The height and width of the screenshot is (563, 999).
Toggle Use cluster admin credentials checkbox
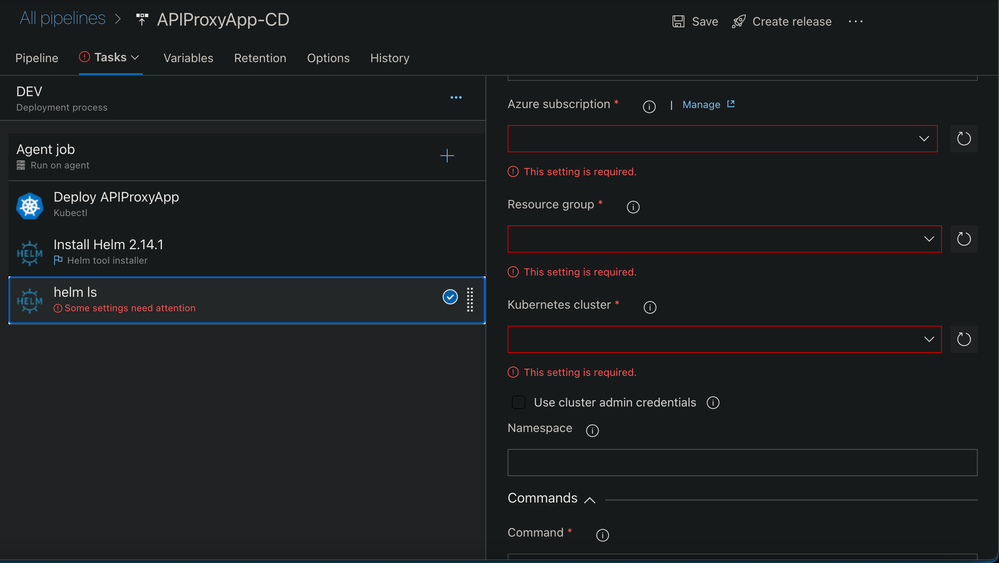(x=519, y=403)
